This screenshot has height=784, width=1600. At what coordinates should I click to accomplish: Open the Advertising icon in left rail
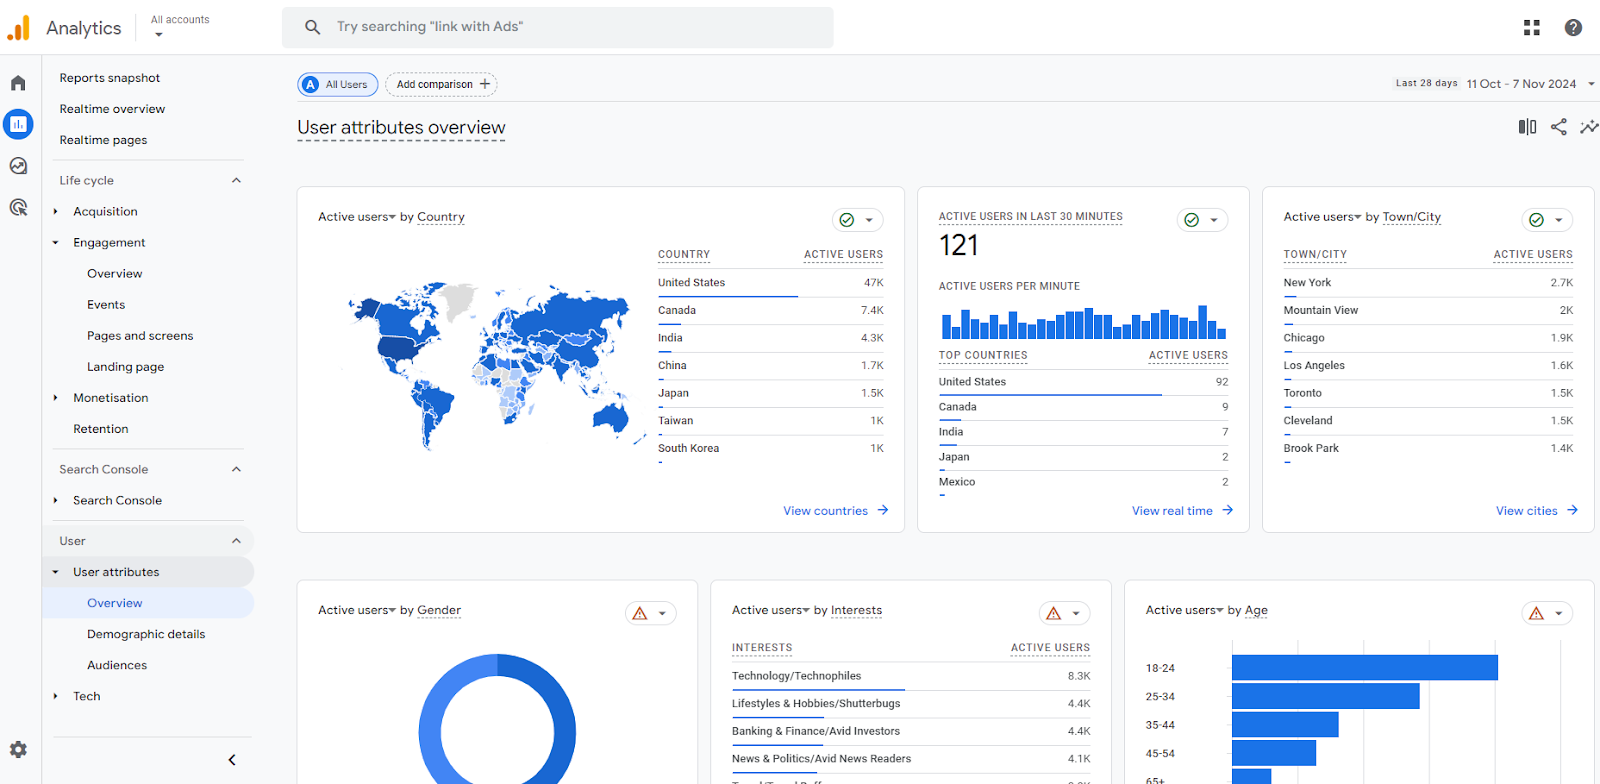click(18, 208)
